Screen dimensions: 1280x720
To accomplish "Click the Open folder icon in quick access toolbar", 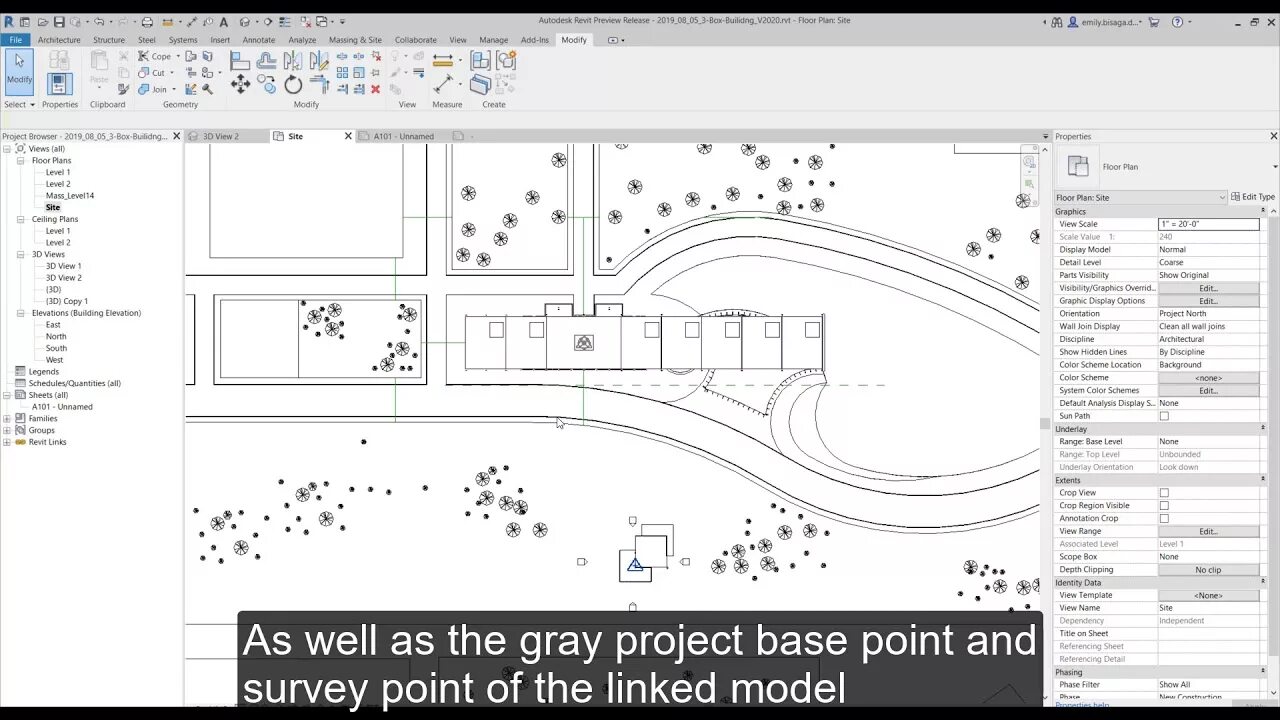I will 43,21.
